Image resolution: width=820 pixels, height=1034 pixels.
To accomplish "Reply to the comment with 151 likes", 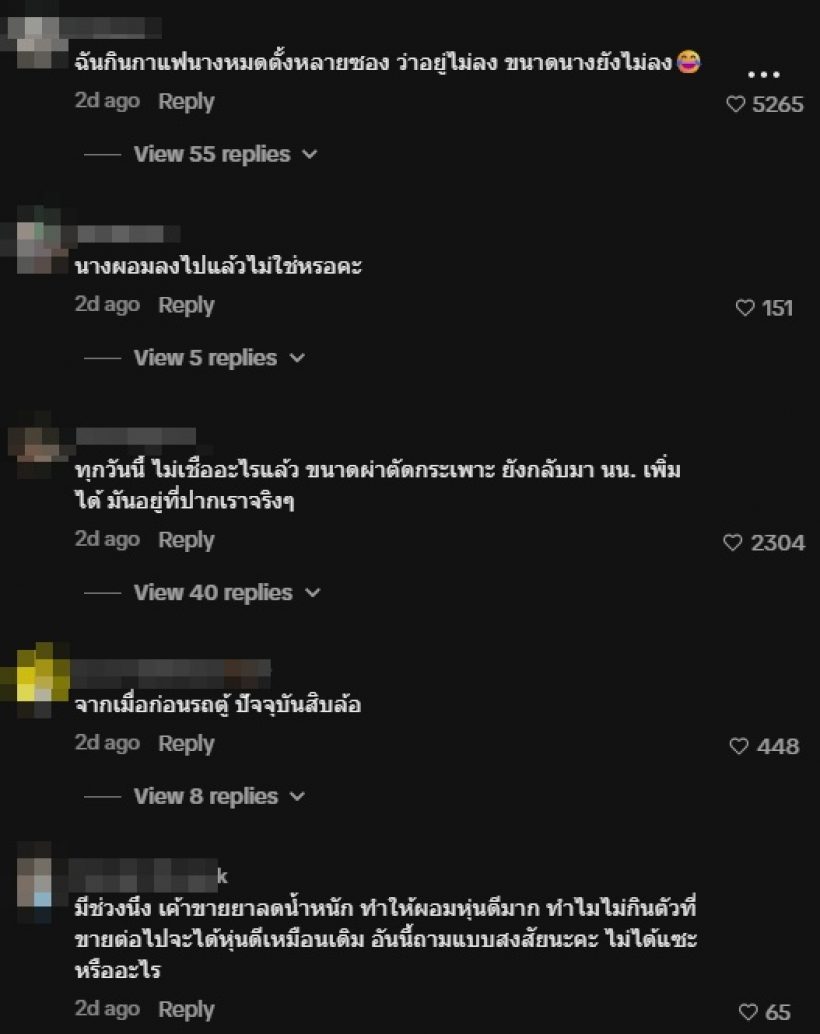I will pos(187,305).
